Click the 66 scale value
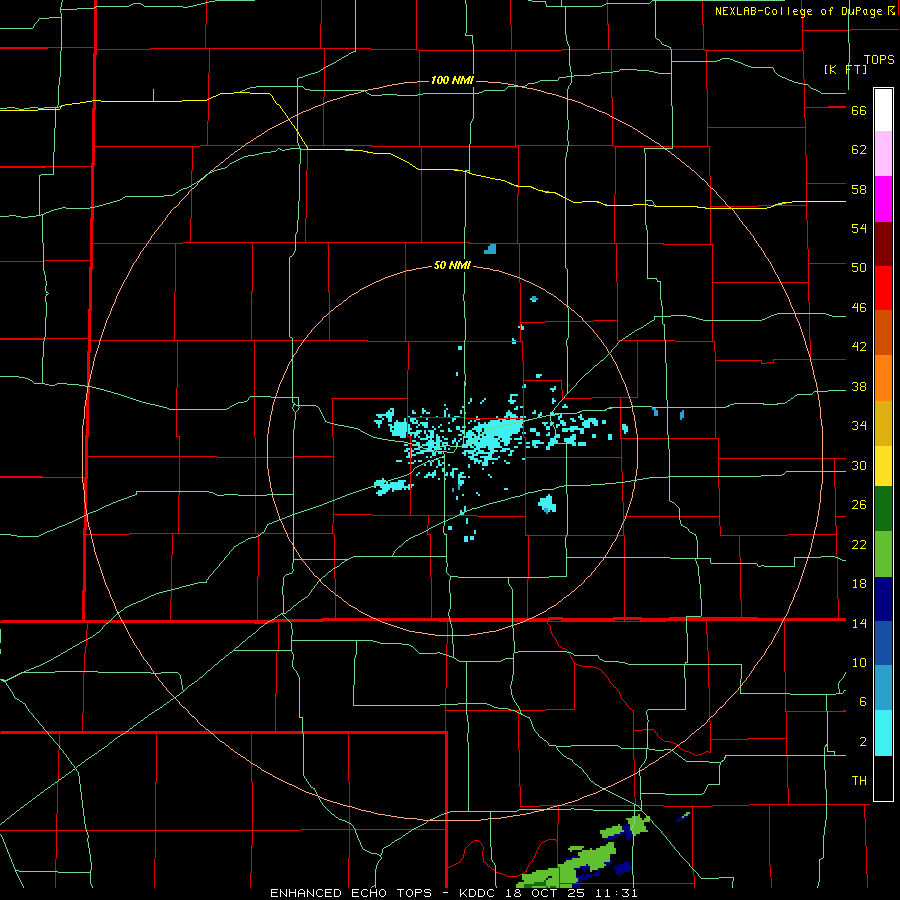 point(859,111)
